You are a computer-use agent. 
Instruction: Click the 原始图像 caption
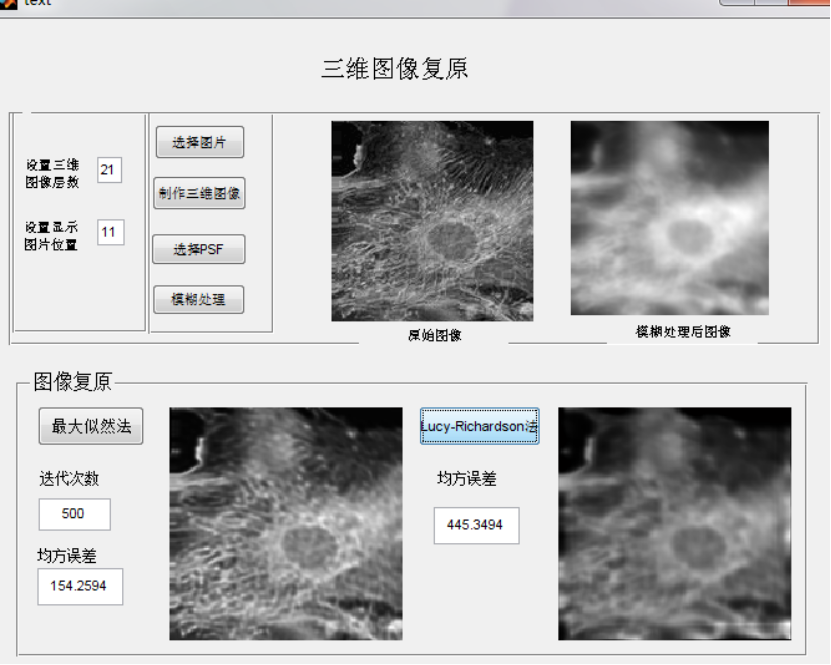pyautogui.click(x=435, y=335)
